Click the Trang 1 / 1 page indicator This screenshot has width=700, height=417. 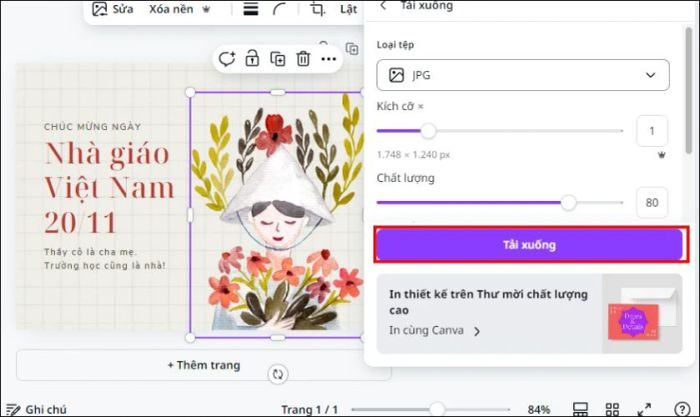tap(309, 409)
